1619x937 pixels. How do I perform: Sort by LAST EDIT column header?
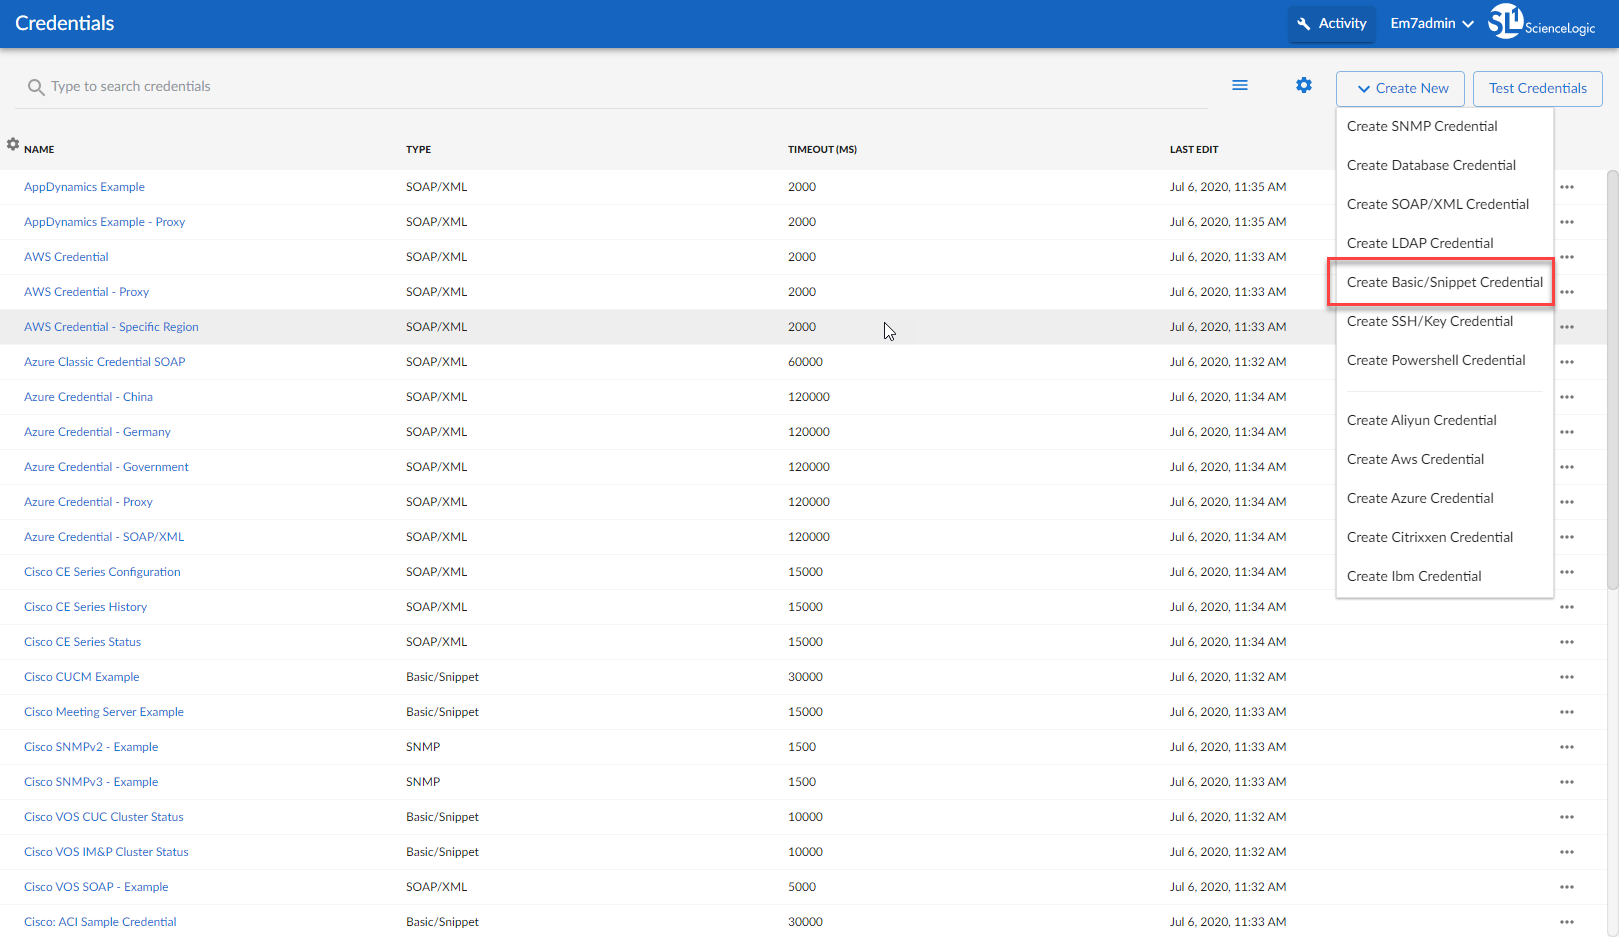(1194, 149)
